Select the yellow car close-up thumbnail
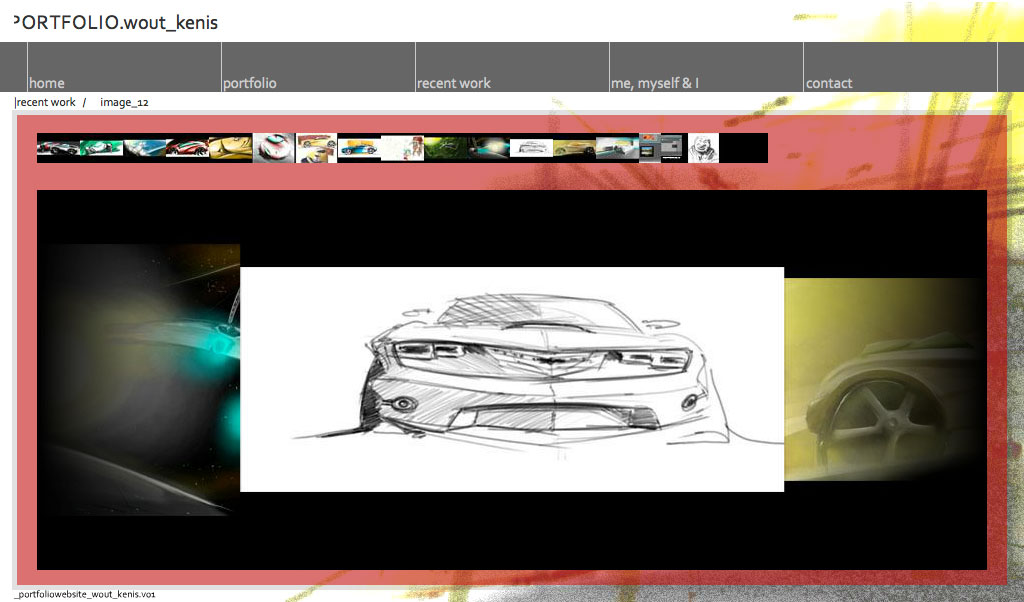 [230, 148]
